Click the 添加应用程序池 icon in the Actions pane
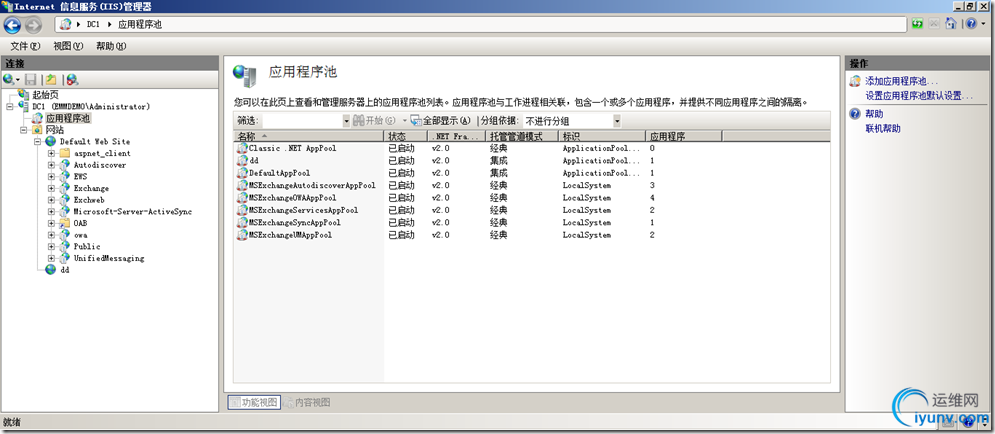The image size is (995, 434). point(855,81)
